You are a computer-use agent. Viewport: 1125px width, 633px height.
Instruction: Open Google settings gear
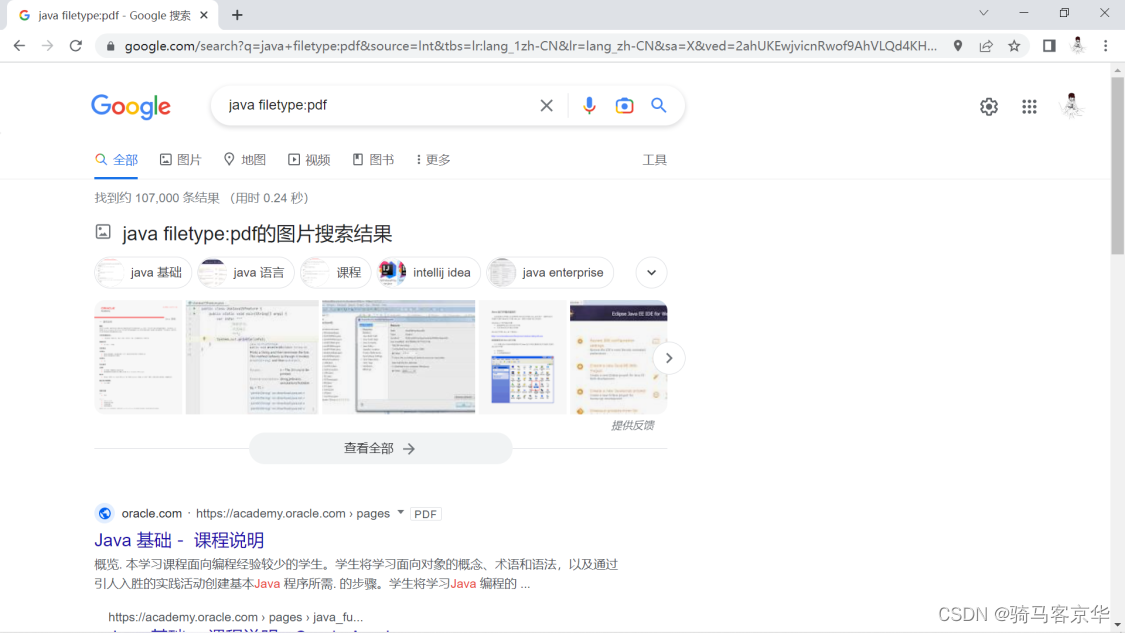coord(989,106)
